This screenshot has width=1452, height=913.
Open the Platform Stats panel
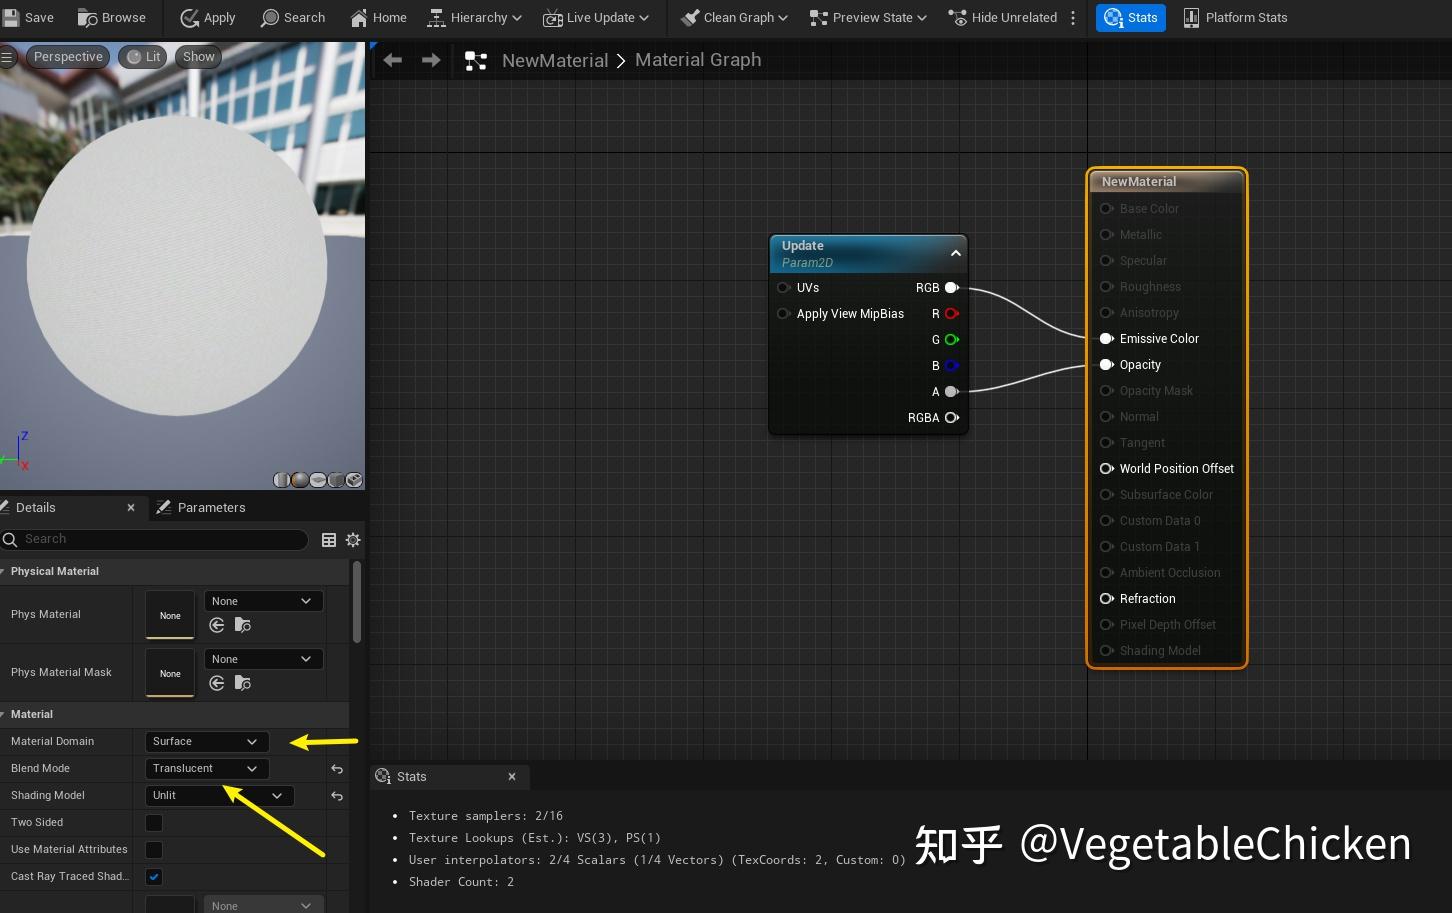pos(1234,17)
